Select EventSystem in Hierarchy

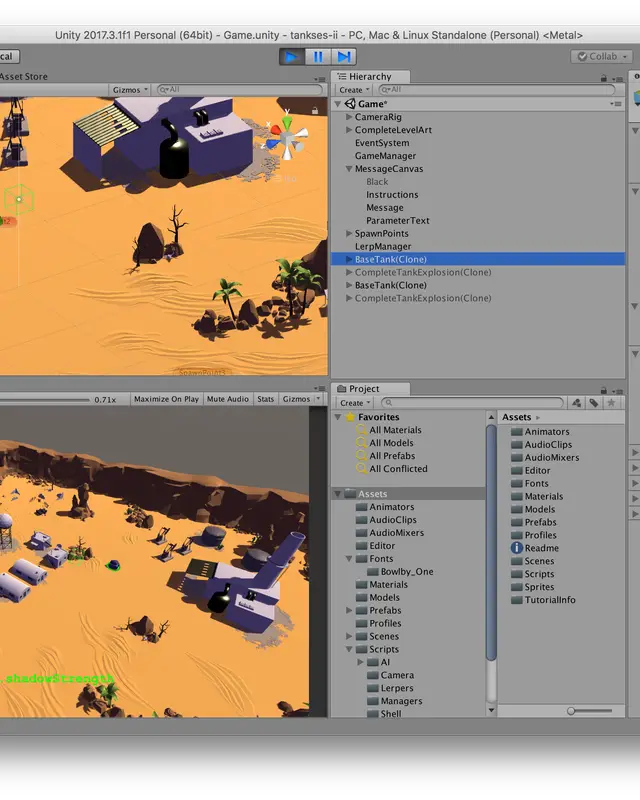coord(382,143)
